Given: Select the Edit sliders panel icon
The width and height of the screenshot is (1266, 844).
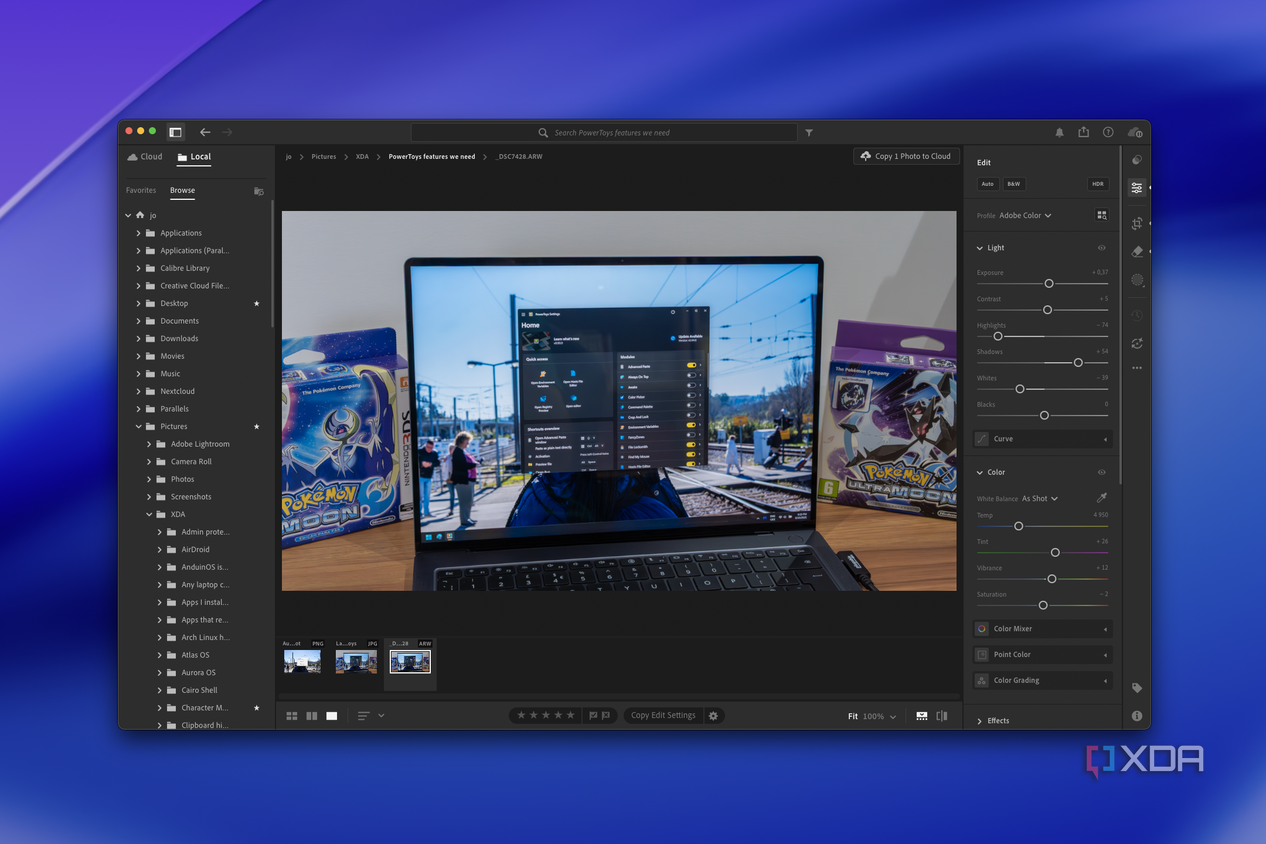Looking at the screenshot, I should [1137, 188].
